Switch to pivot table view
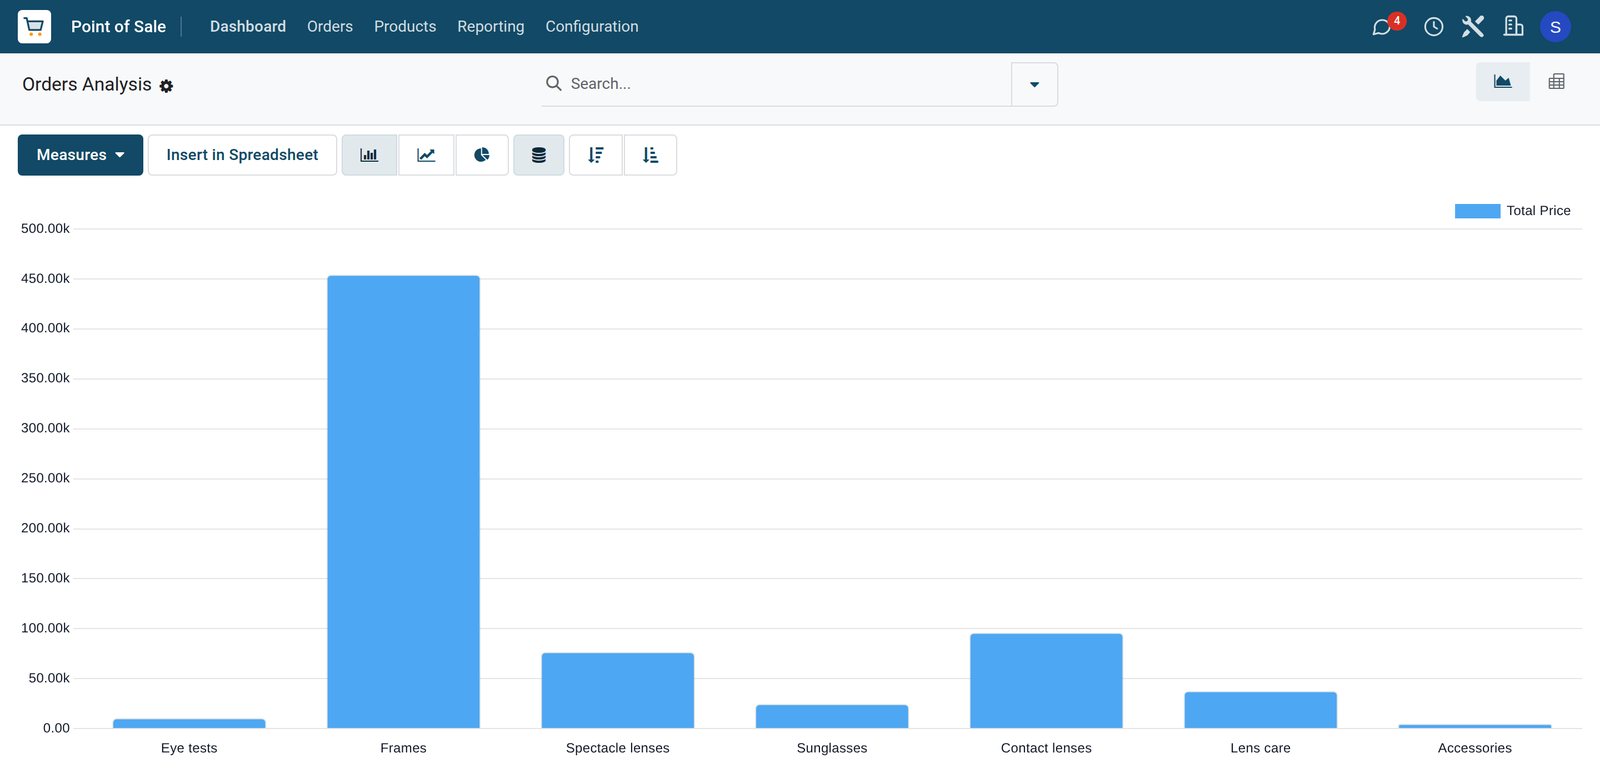This screenshot has height=777, width=1600. 1556,82
